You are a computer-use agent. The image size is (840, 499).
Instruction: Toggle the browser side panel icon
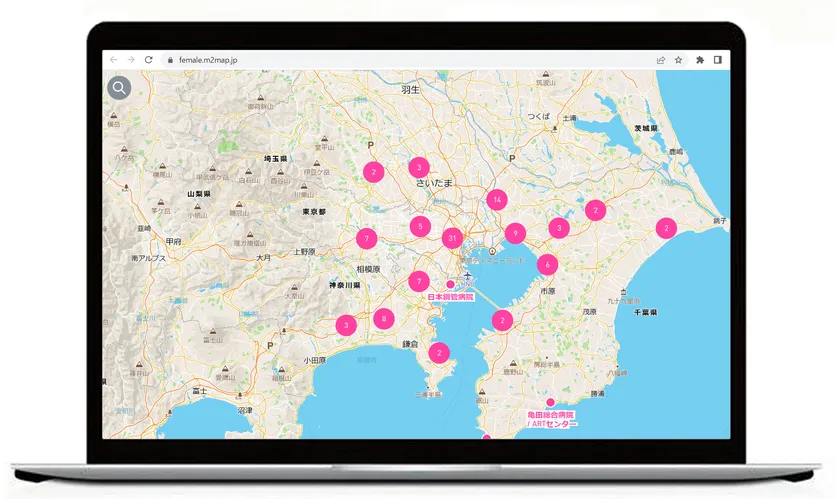point(717,60)
